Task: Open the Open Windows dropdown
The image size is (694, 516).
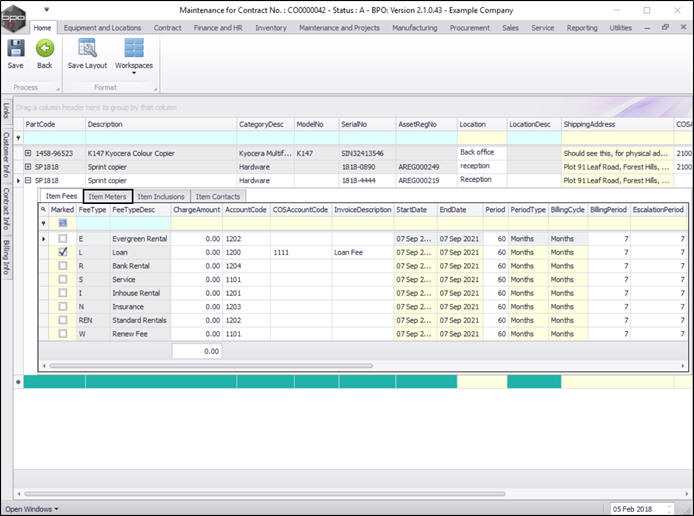Action: (x=30, y=509)
